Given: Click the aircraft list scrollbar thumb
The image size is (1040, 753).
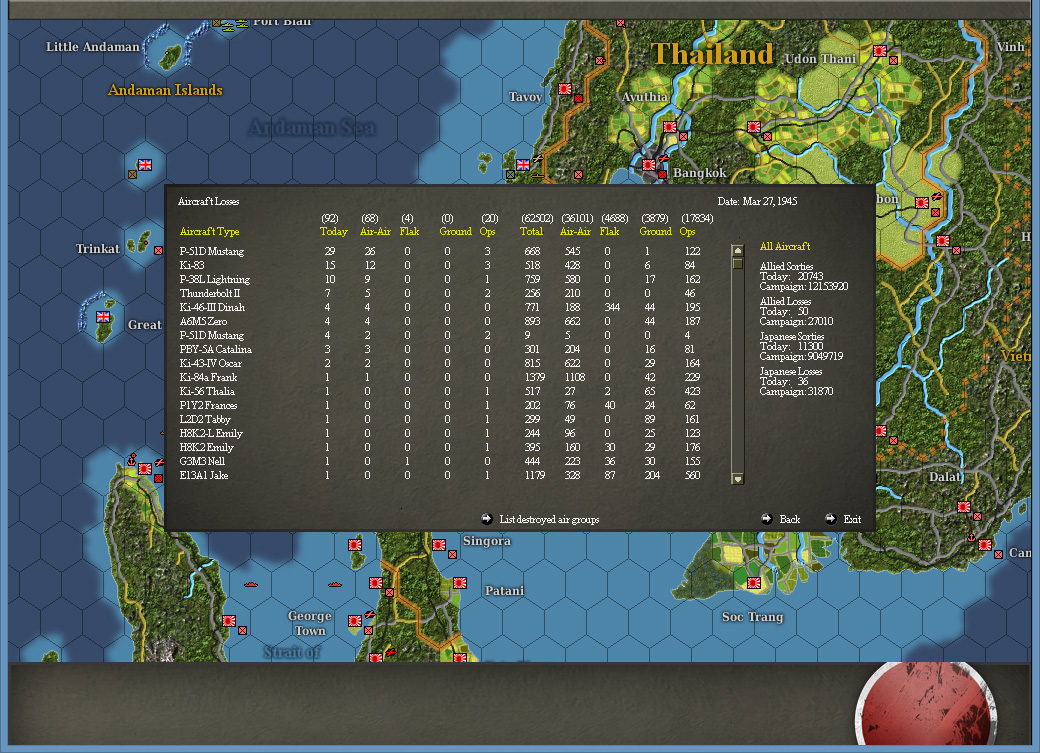Looking at the screenshot, I should (x=737, y=264).
